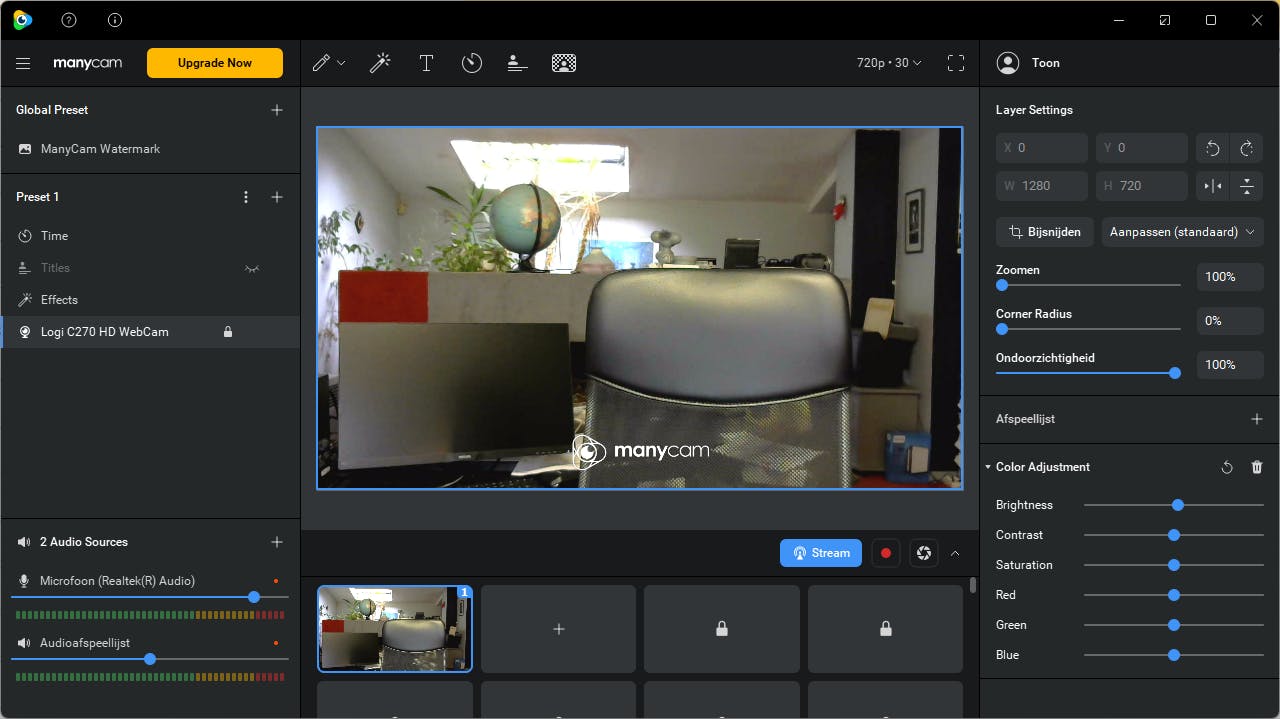Select the Logi C270 HD WebCam layer
The image size is (1280, 719).
click(x=150, y=332)
